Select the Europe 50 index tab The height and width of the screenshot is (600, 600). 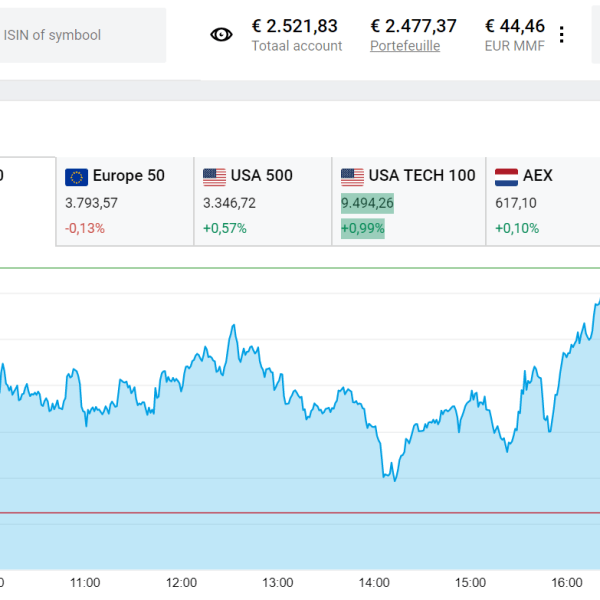(x=125, y=201)
